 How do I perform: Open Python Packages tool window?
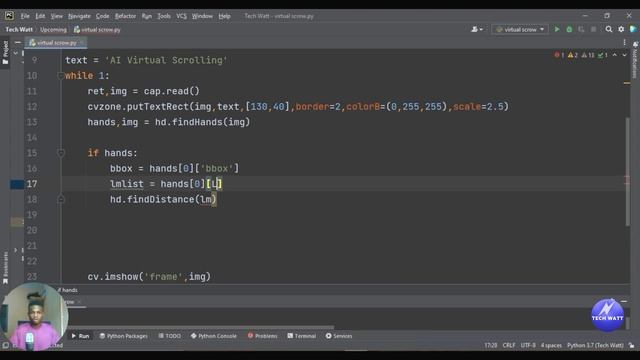click(124, 336)
